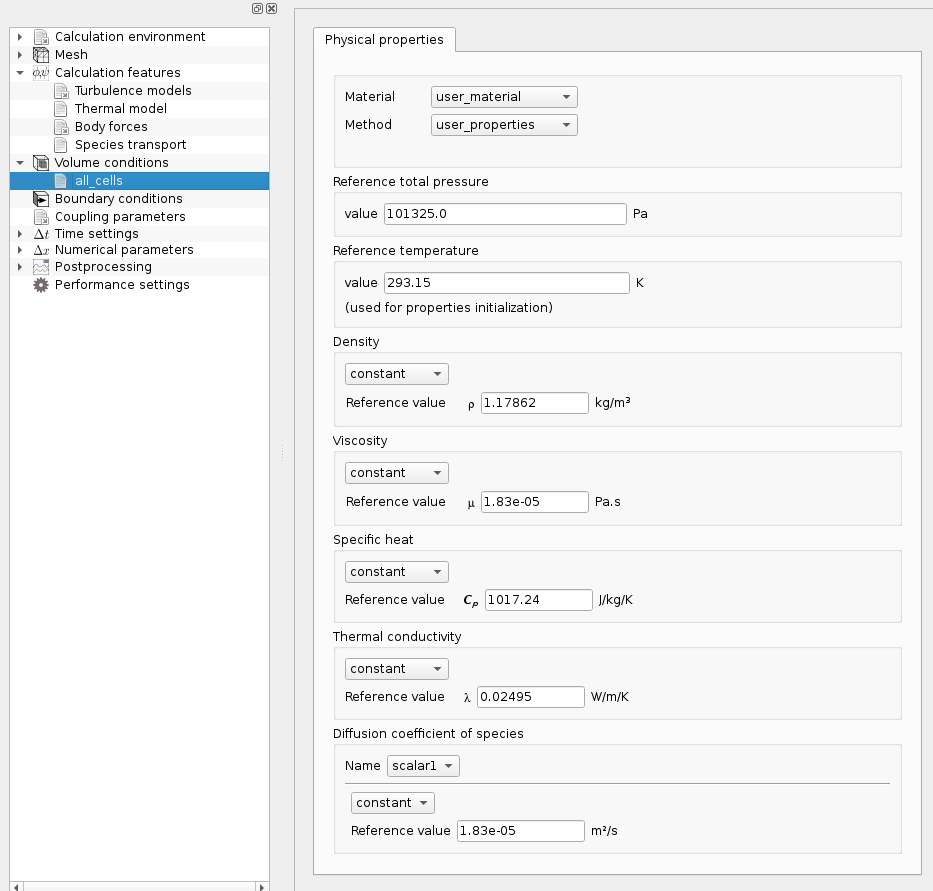Click the Body forces page icon

pyautogui.click(x=59, y=126)
